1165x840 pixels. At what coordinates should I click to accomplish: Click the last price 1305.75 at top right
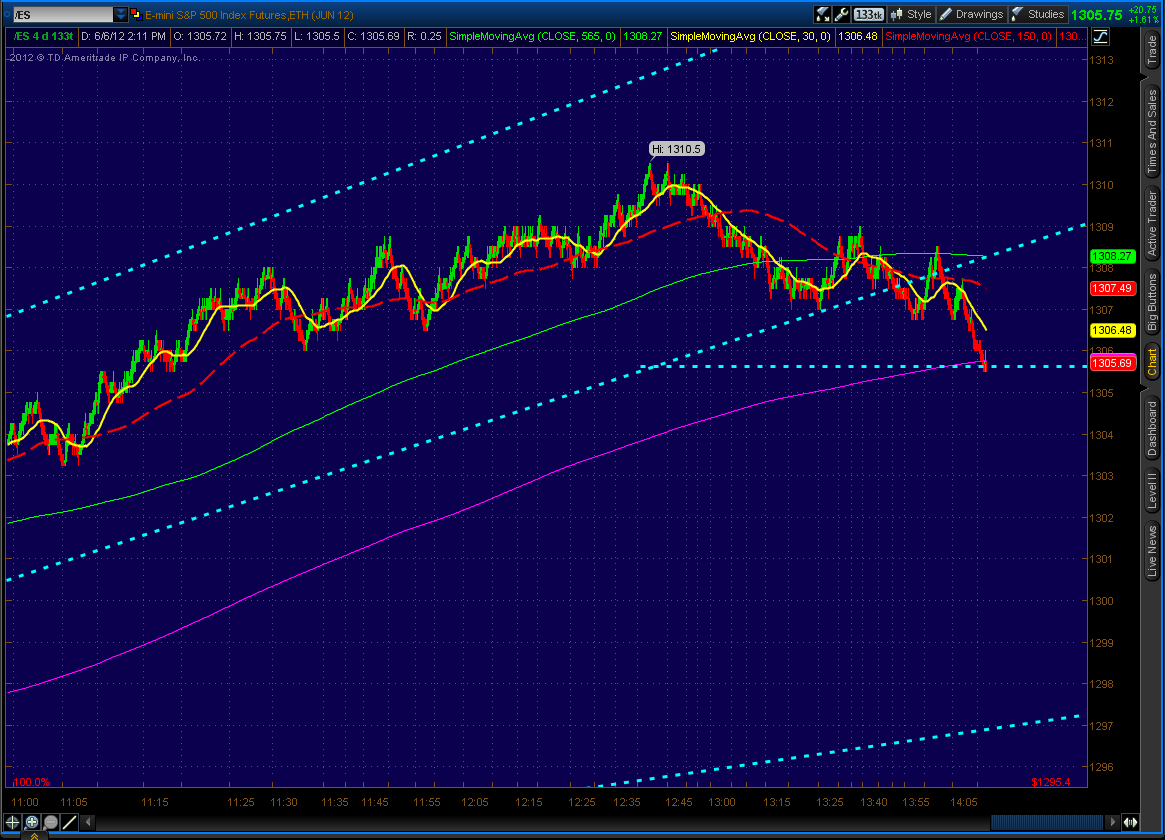[x=1097, y=15]
